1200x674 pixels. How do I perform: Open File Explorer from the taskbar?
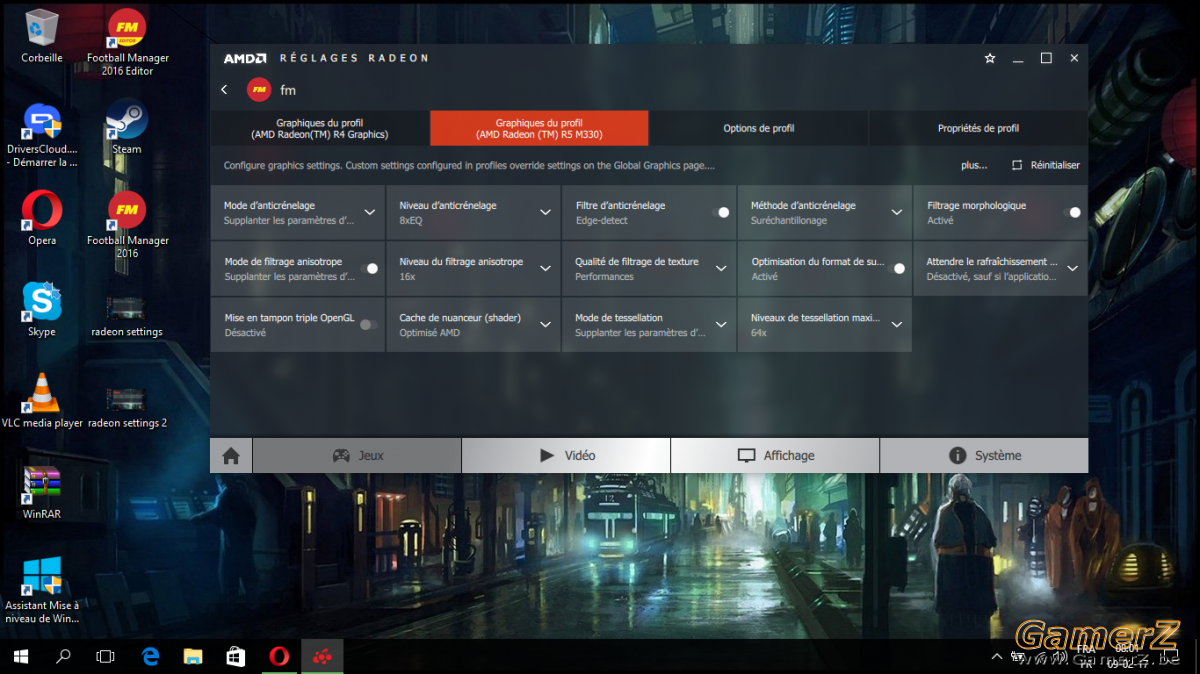[x=194, y=657]
